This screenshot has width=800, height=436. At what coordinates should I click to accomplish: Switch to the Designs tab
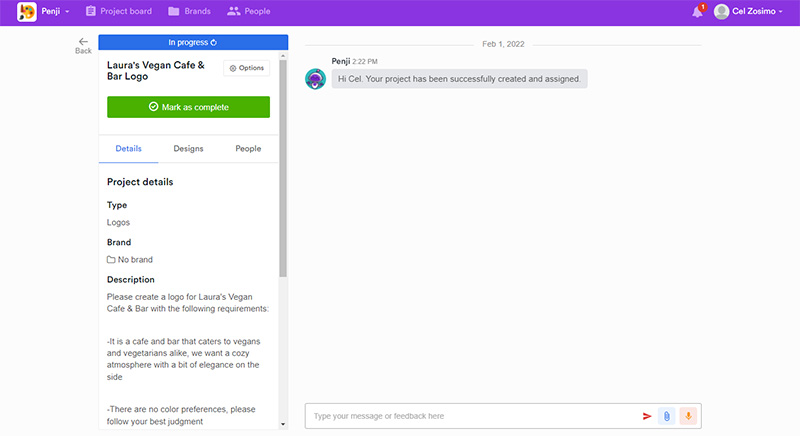pos(188,148)
